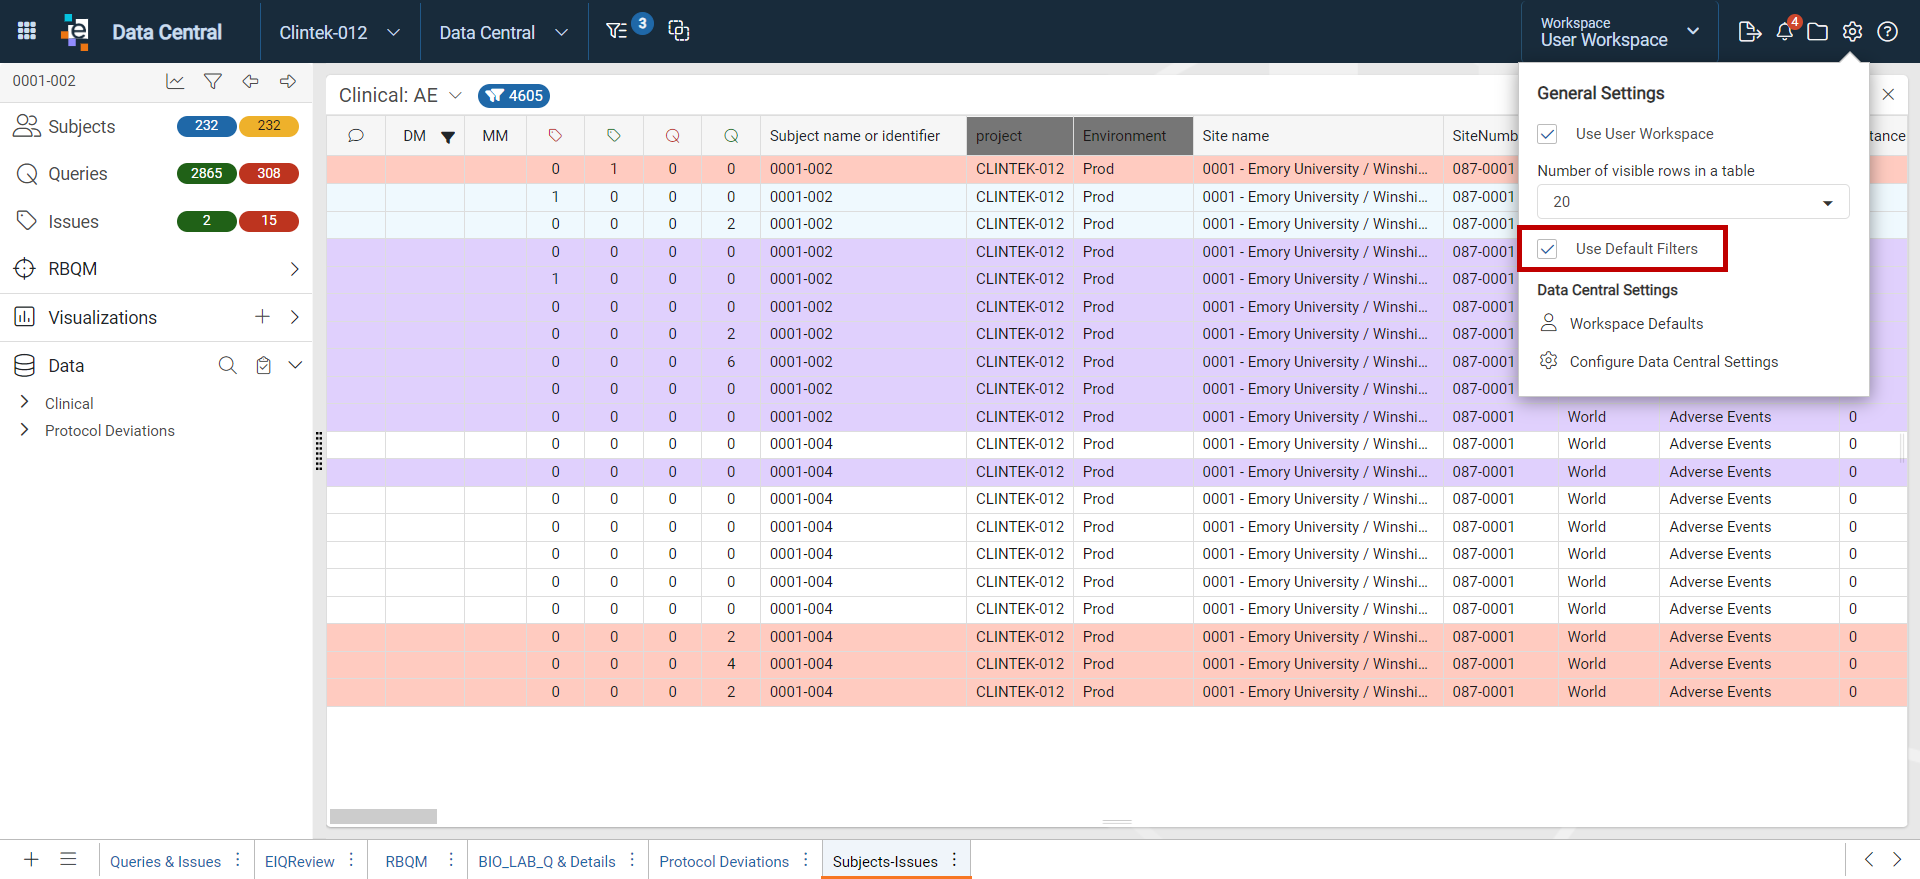The width and height of the screenshot is (1920, 879).
Task: Collapse the Data section chevron
Action: point(295,365)
